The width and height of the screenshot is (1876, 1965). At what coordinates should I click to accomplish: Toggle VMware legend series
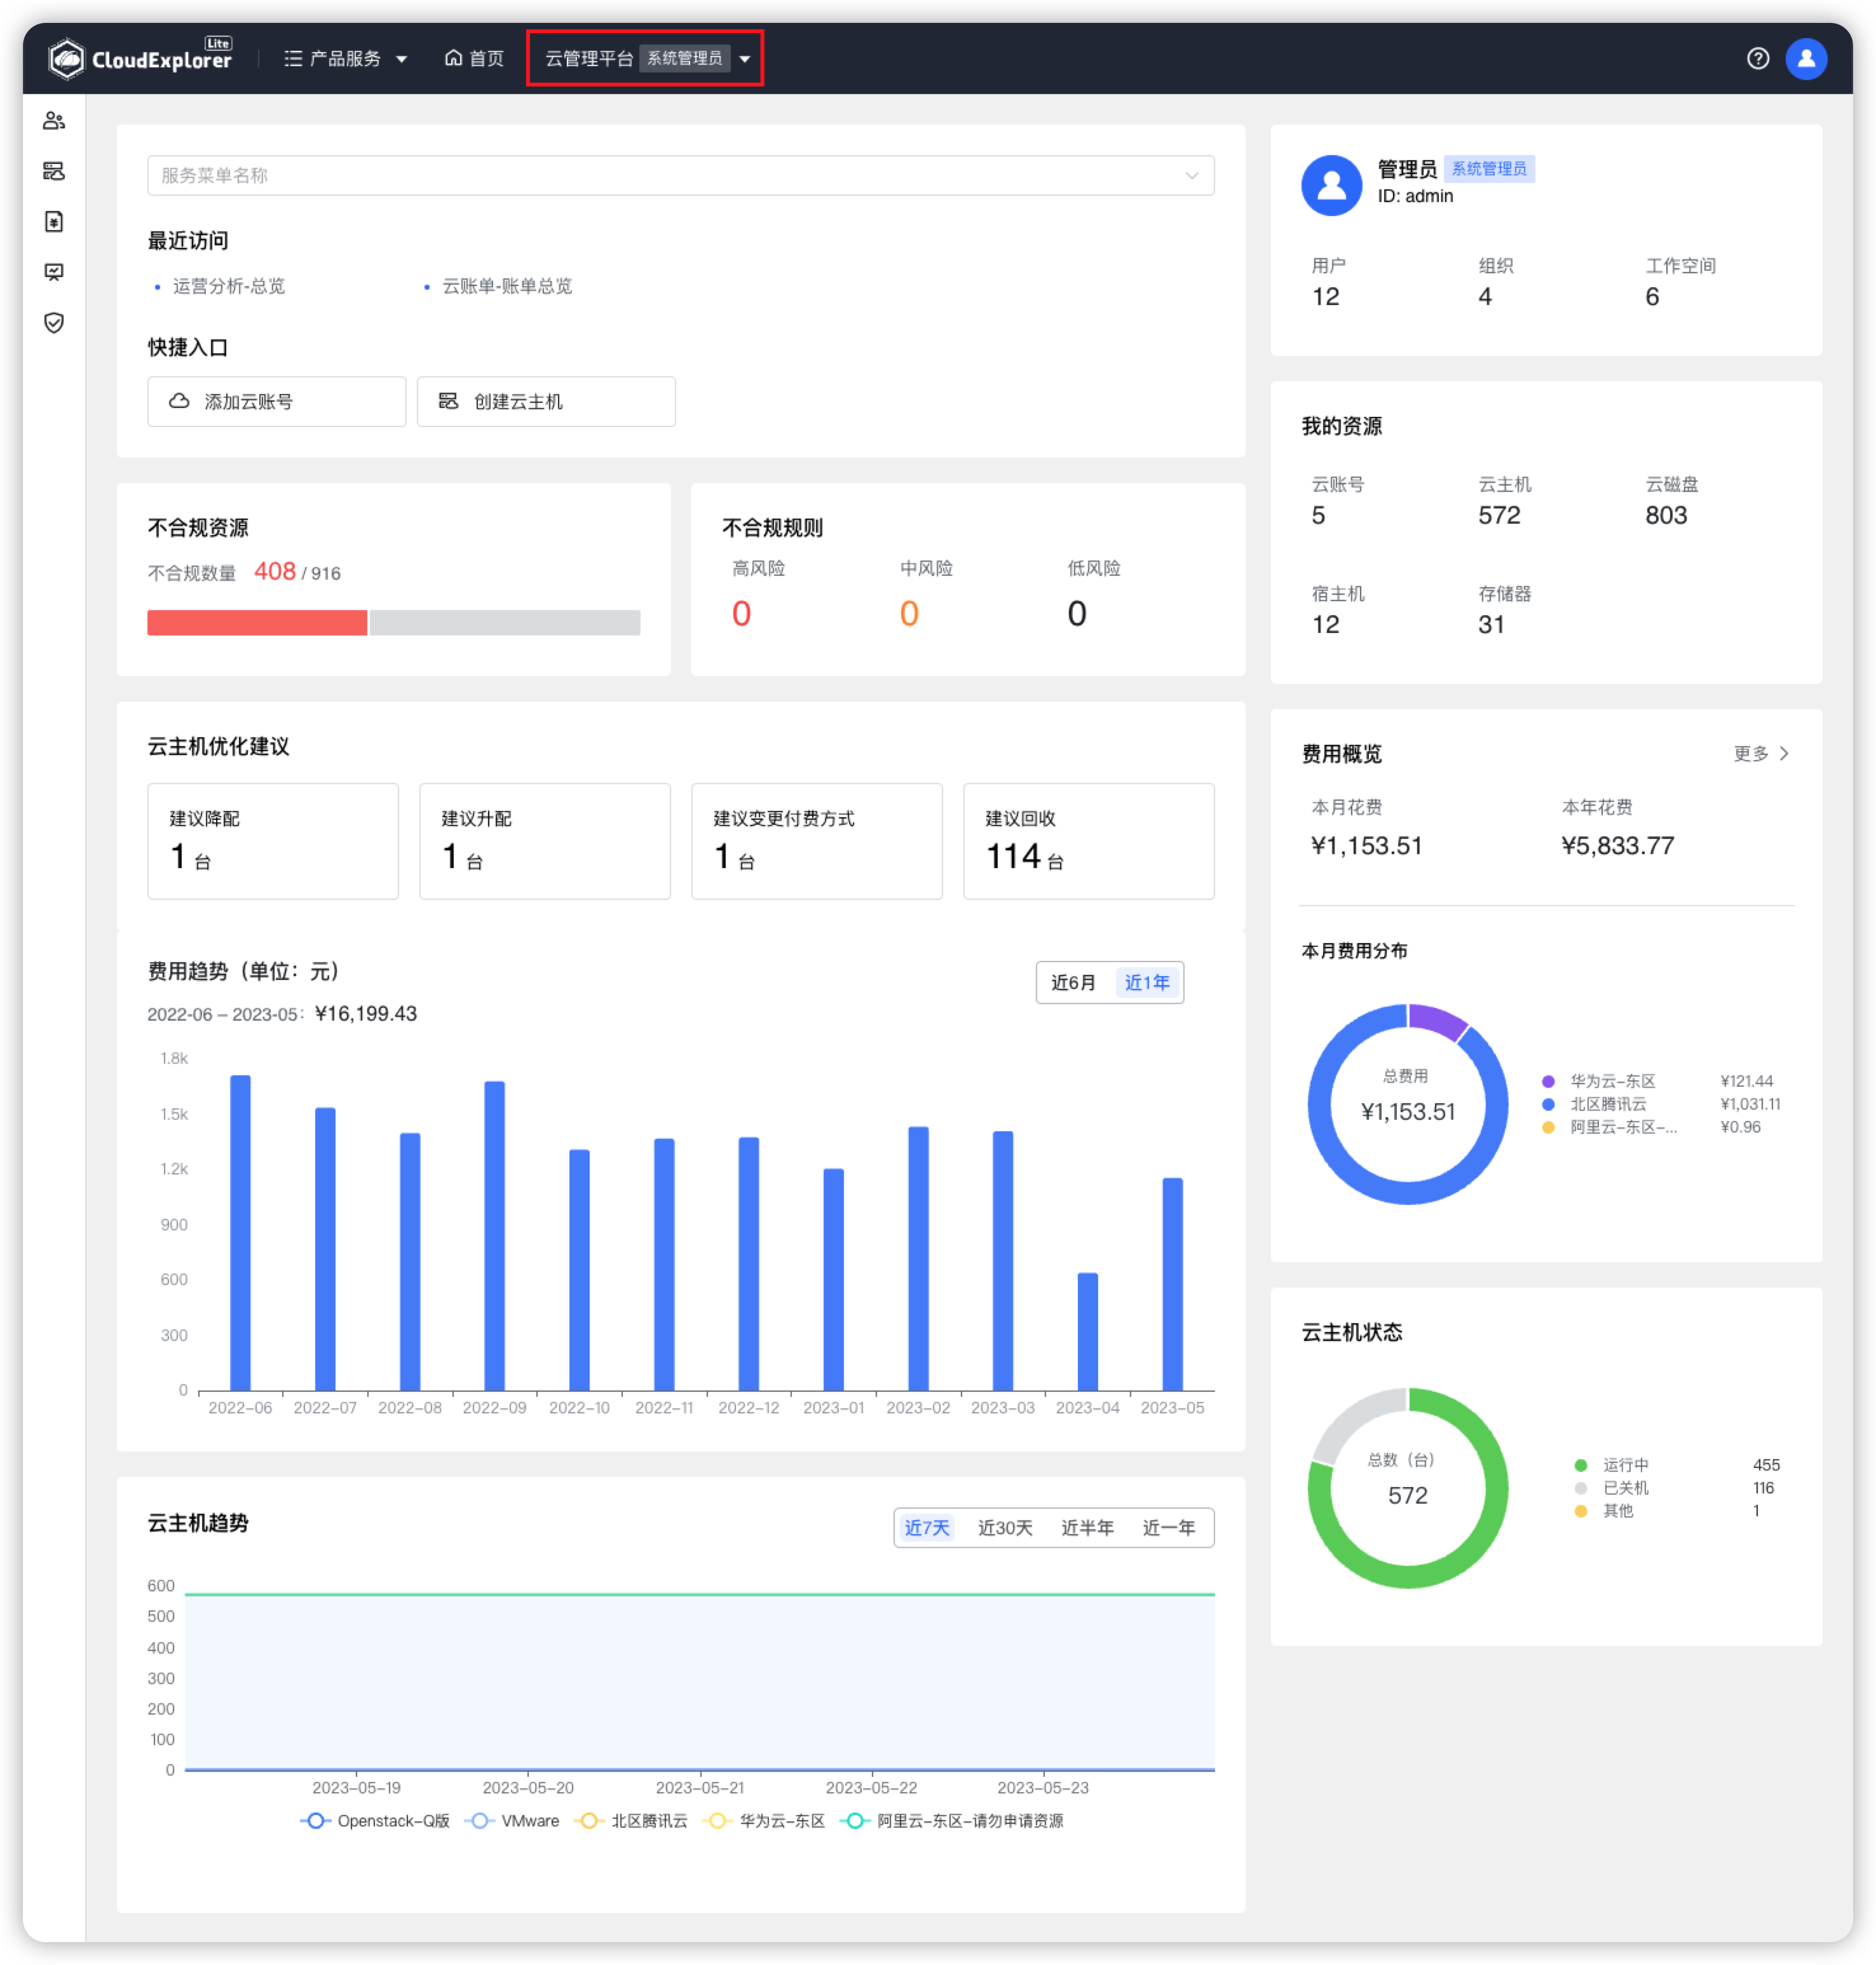click(x=512, y=1820)
